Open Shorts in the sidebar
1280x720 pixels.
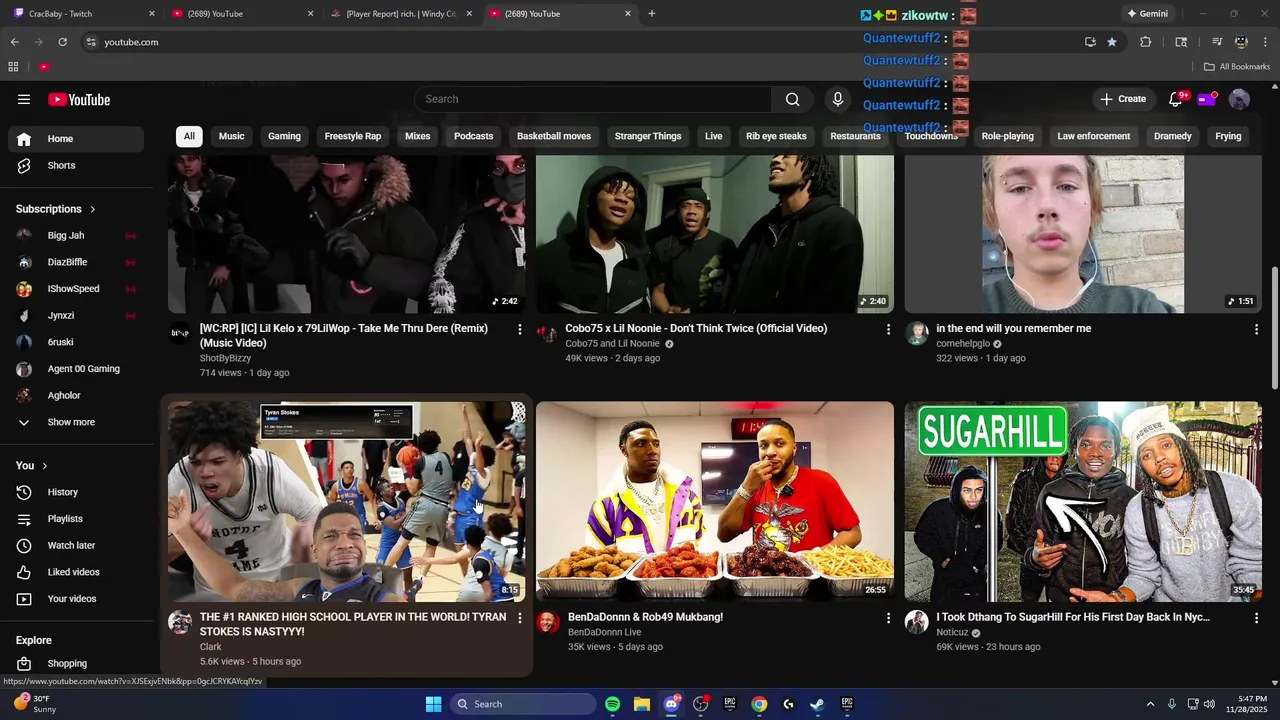[76, 165]
